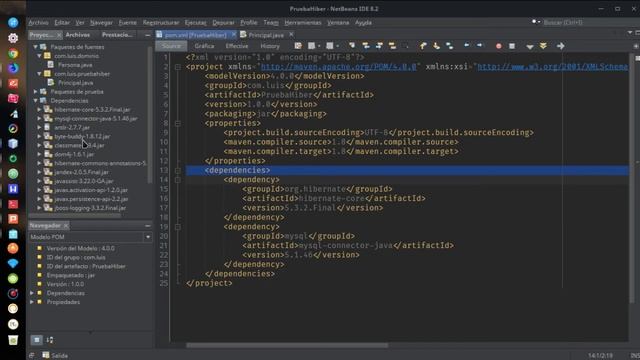Select antlr-2.7.7.jar in Dependencias
The width and height of the screenshot is (640, 360).
[x=72, y=127]
